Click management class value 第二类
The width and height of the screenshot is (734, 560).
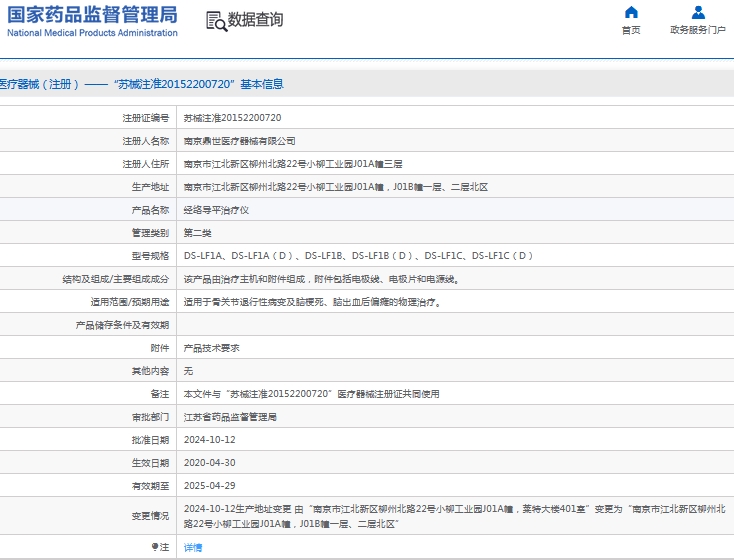197,233
